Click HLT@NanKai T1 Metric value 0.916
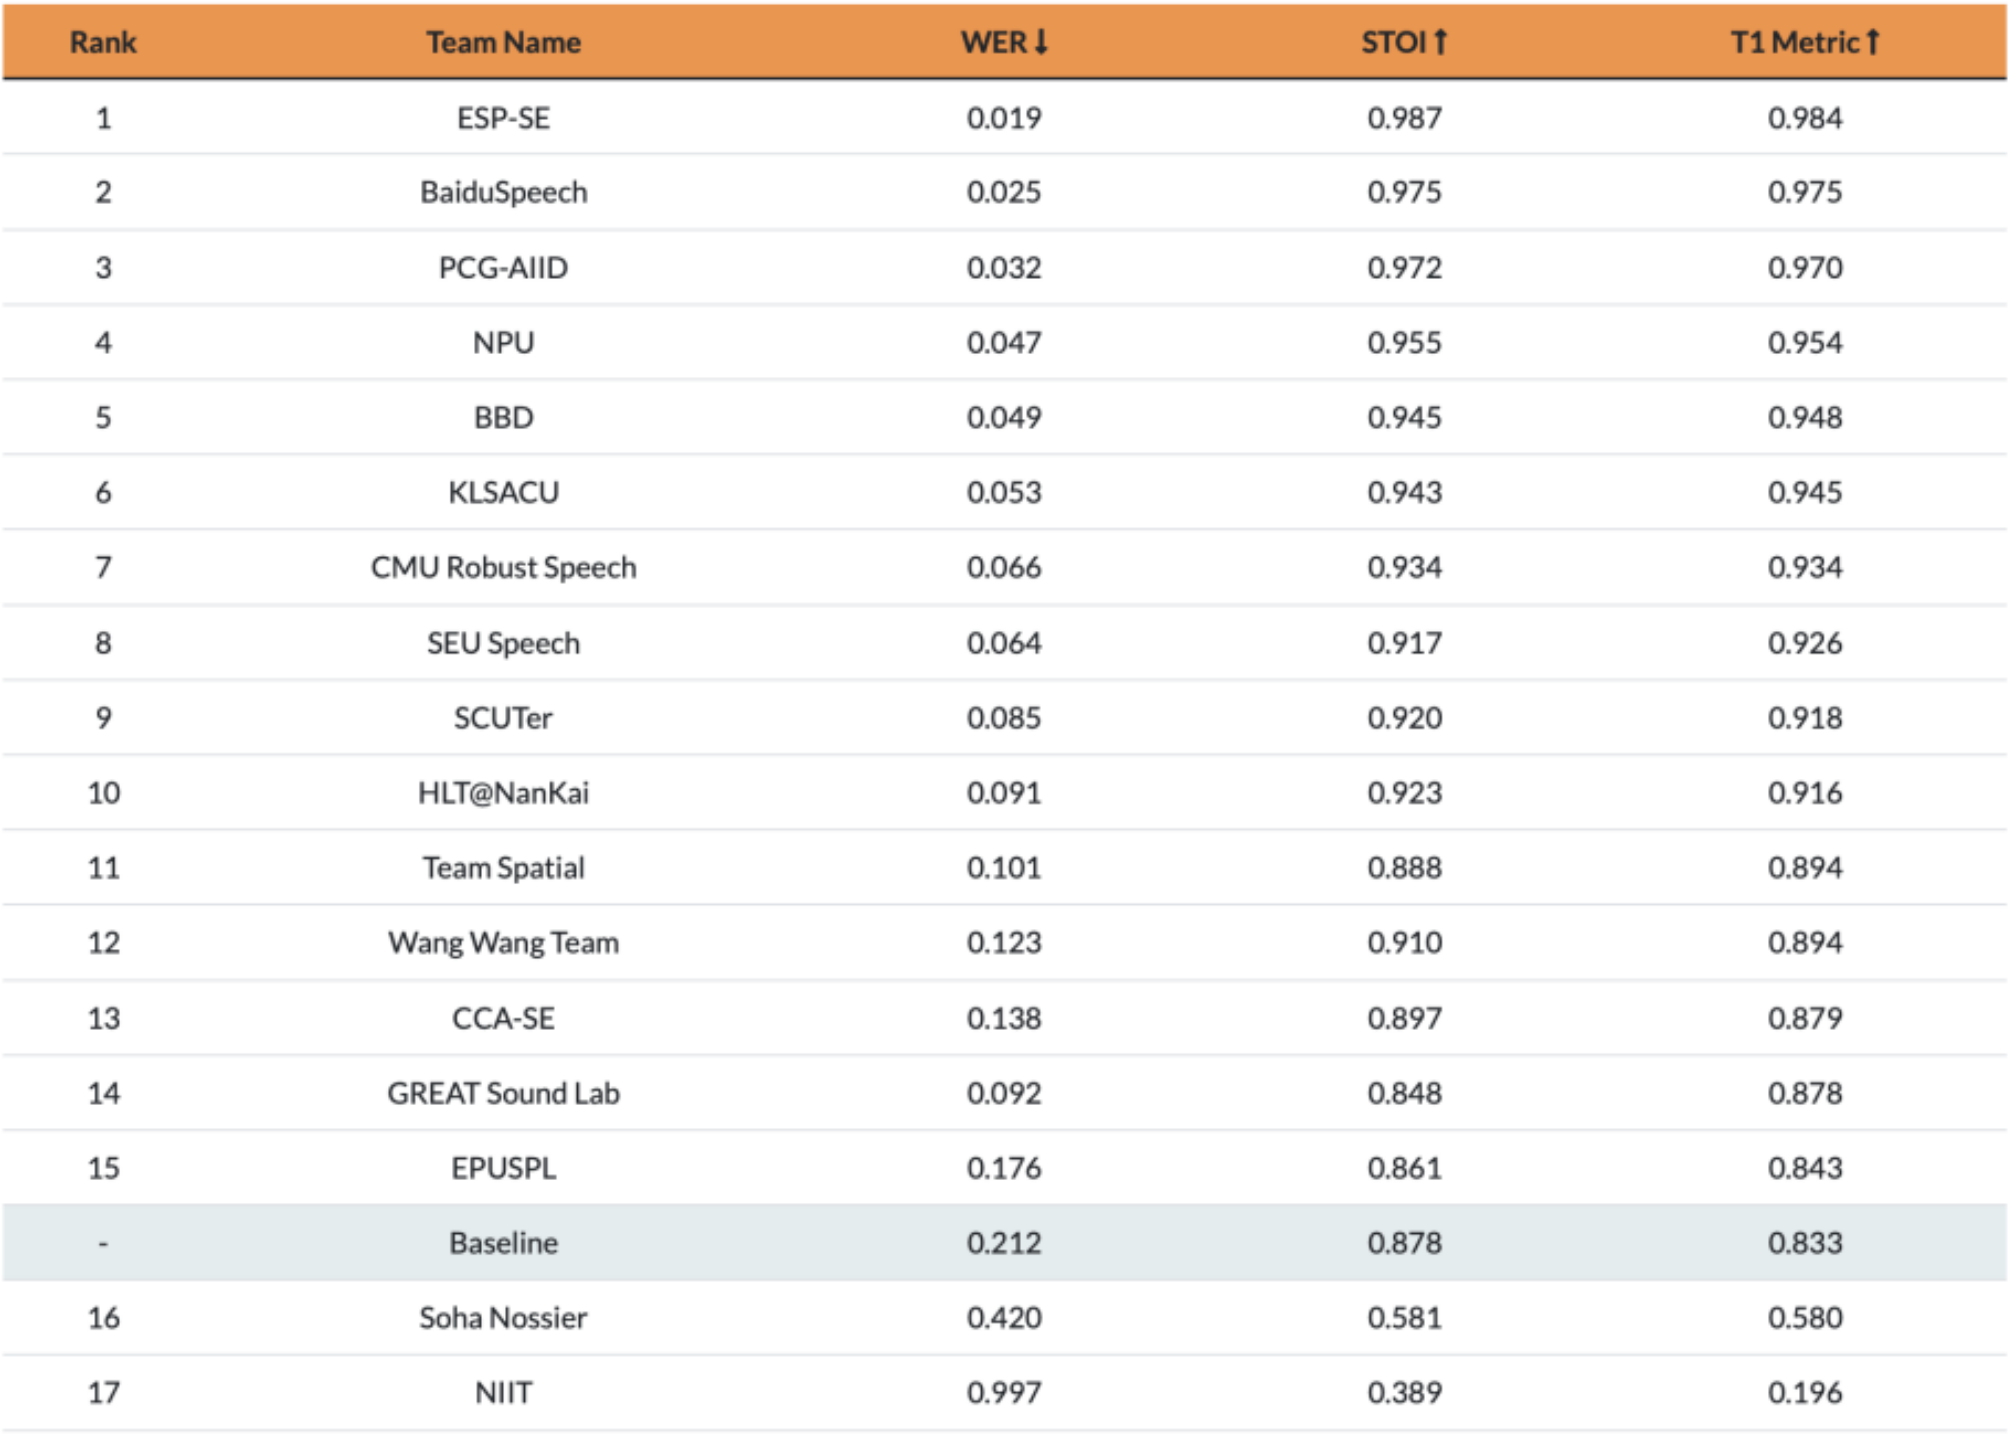This screenshot has height=1440, width=2016. pos(1805,793)
